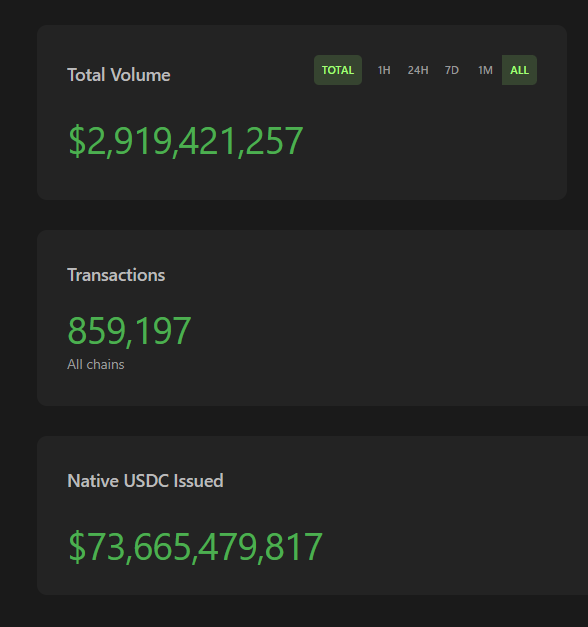Click the All chains label
The height and width of the screenshot is (627, 588).
(96, 364)
